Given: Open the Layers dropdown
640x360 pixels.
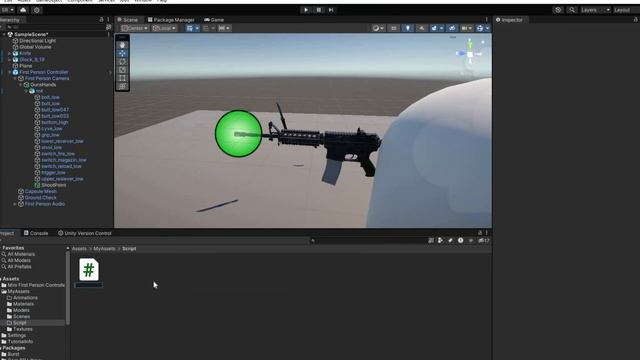Looking at the screenshot, I should [x=596, y=10].
